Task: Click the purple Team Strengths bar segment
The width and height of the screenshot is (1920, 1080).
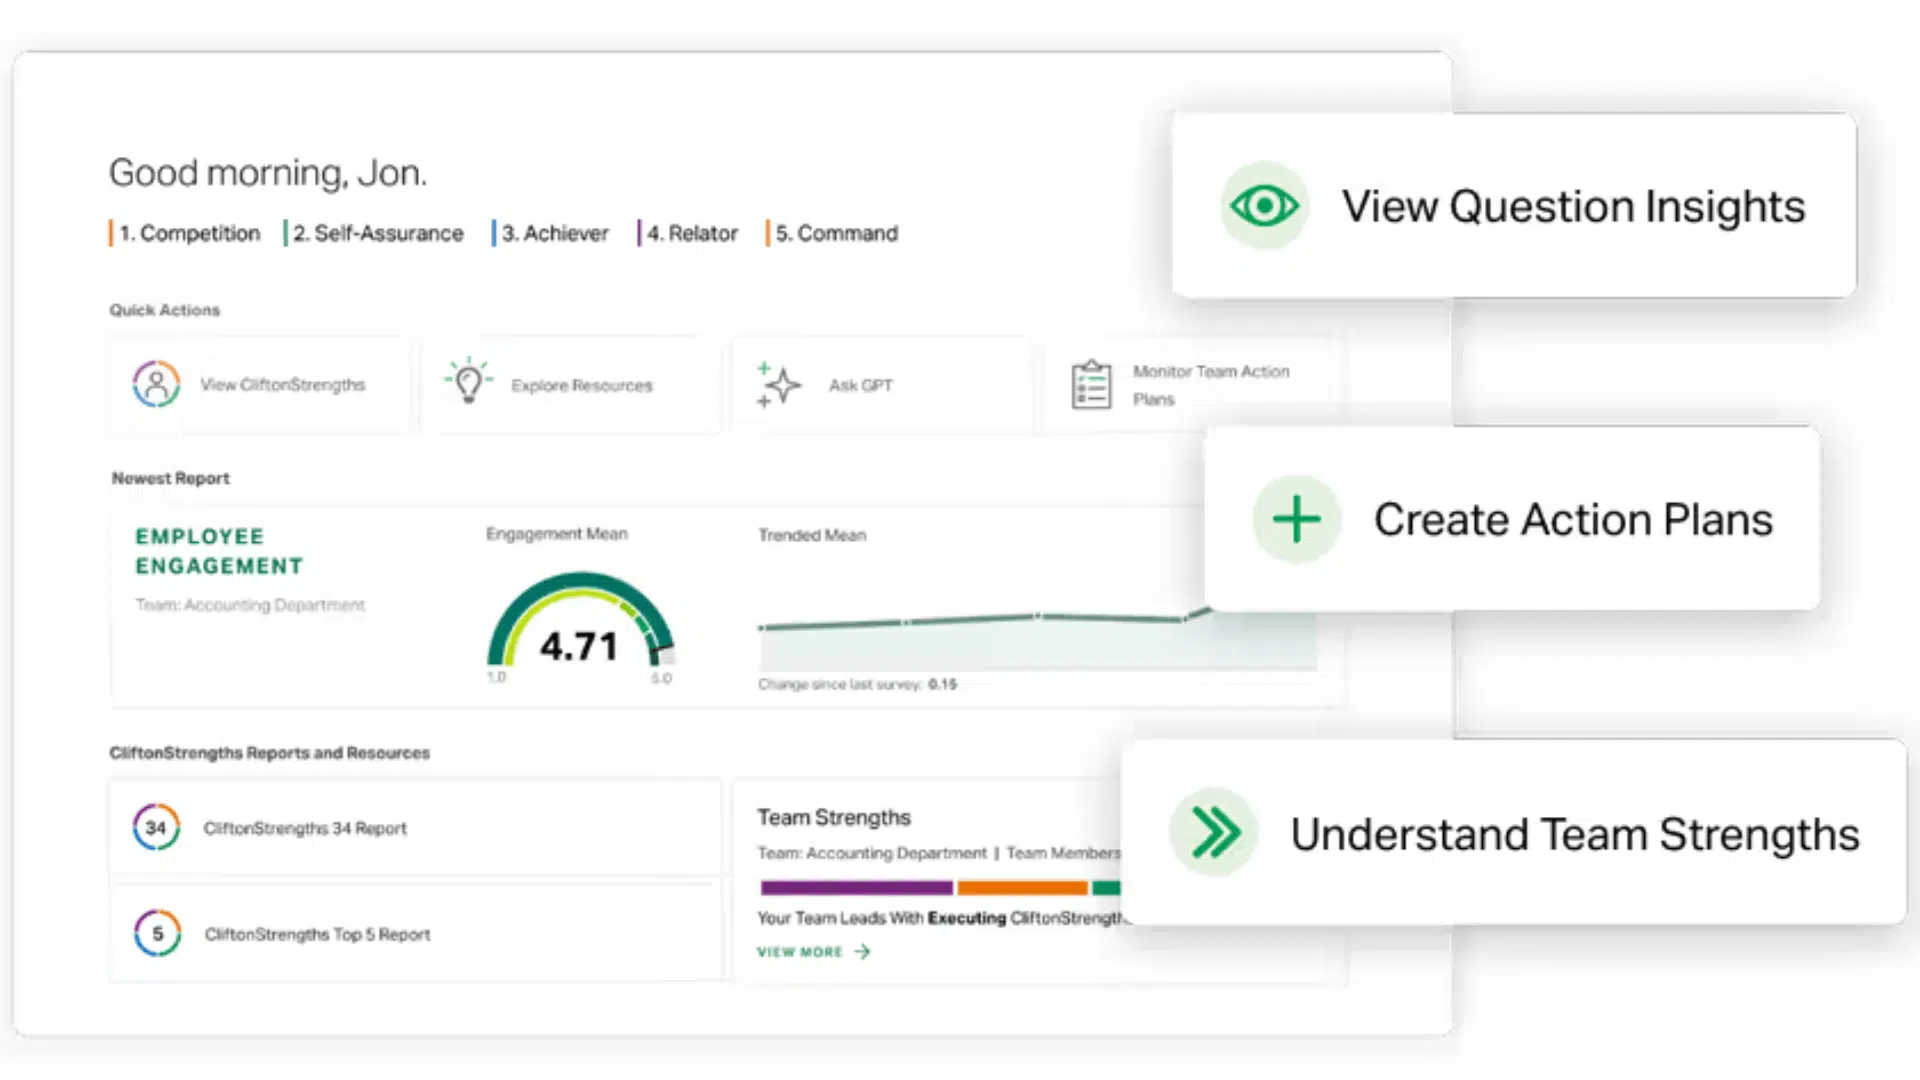Action: (x=856, y=888)
